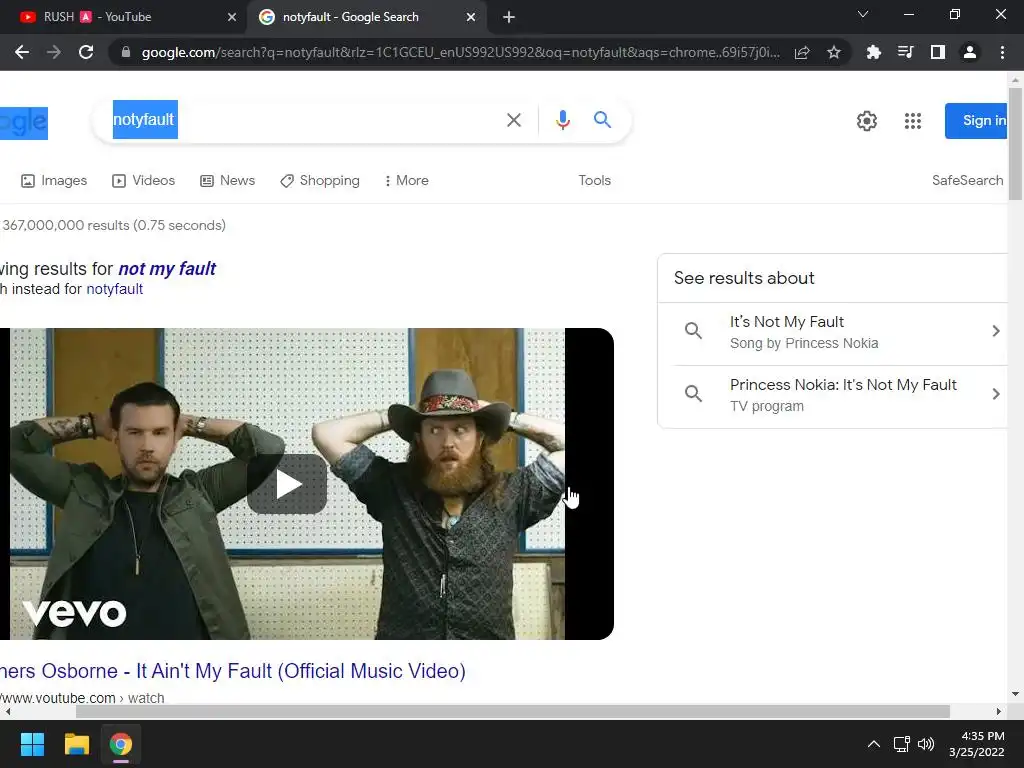Image resolution: width=1024 pixels, height=768 pixels.
Task: Switch to the RUSH - YouTube tab
Action: (x=123, y=17)
